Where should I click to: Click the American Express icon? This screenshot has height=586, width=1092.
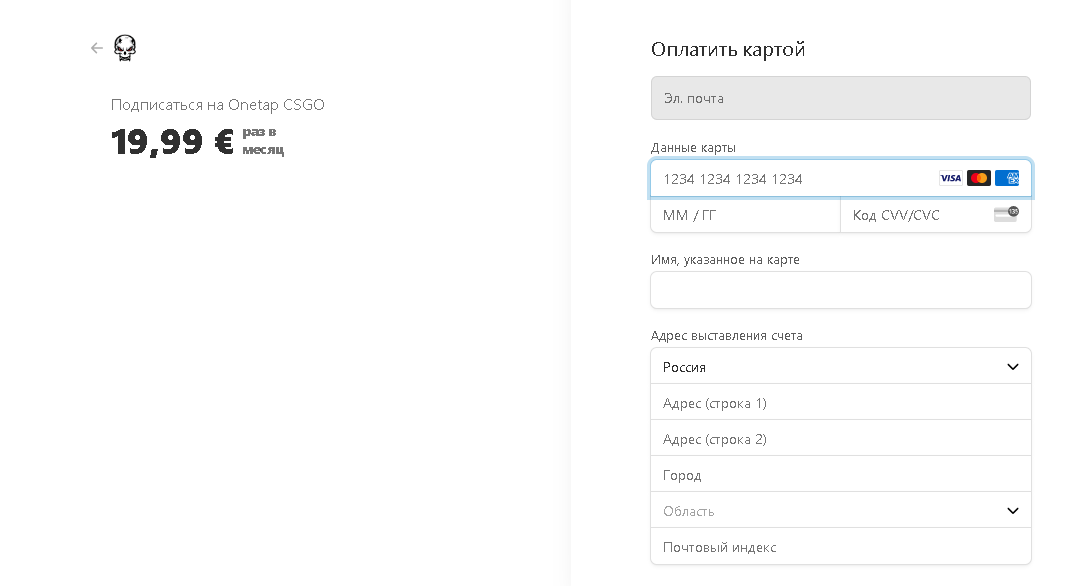[1007, 179]
